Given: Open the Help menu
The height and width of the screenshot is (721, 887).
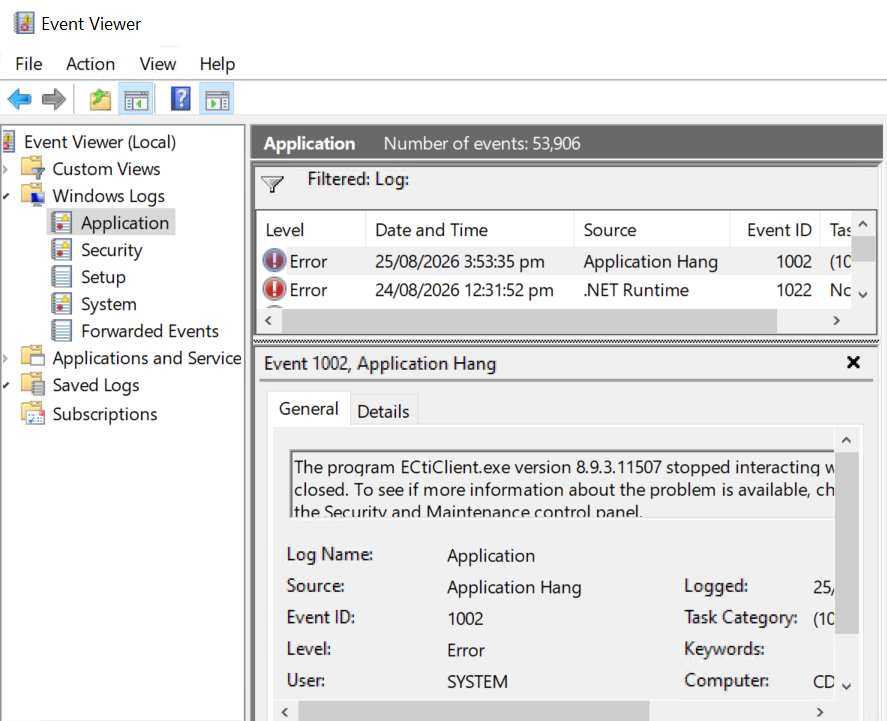Looking at the screenshot, I should (217, 64).
